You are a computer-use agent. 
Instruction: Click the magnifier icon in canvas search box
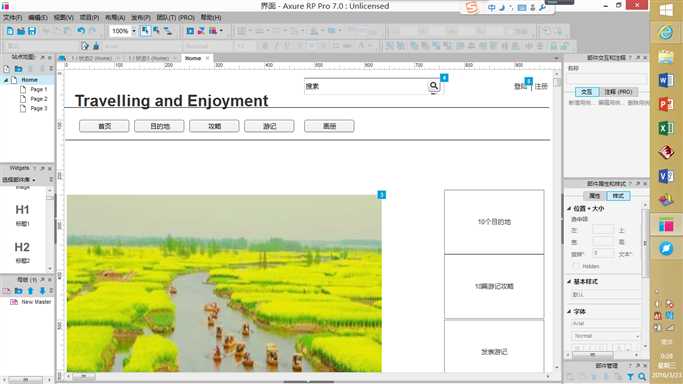tap(433, 86)
